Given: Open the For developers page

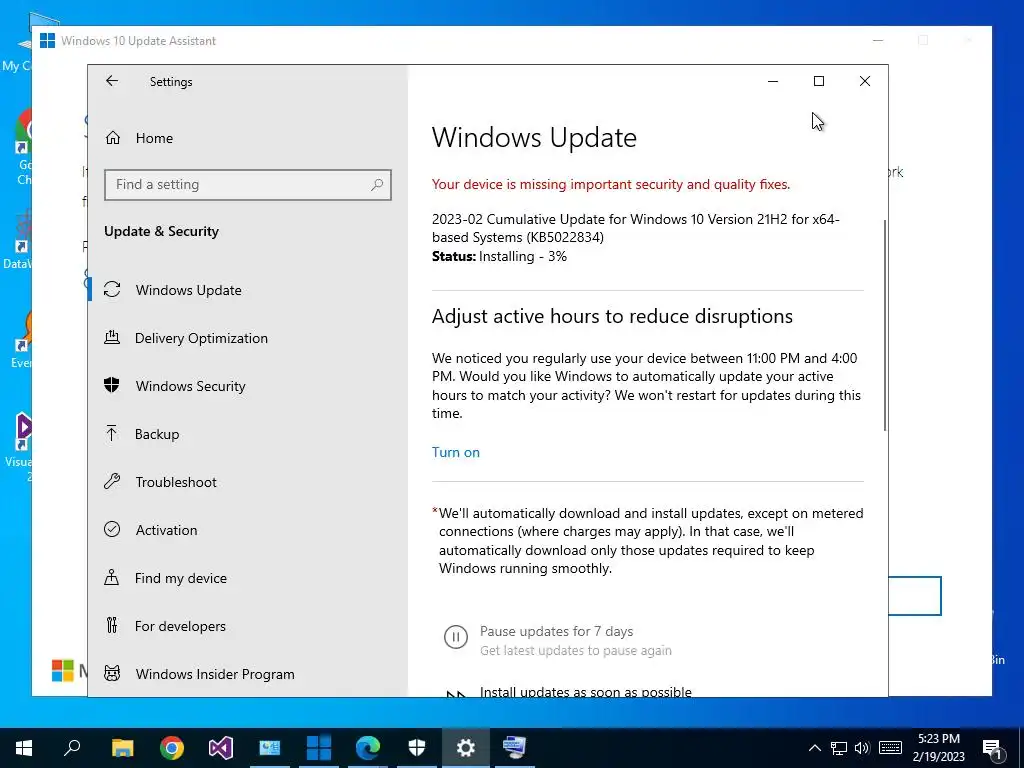Looking at the screenshot, I should point(248,626).
